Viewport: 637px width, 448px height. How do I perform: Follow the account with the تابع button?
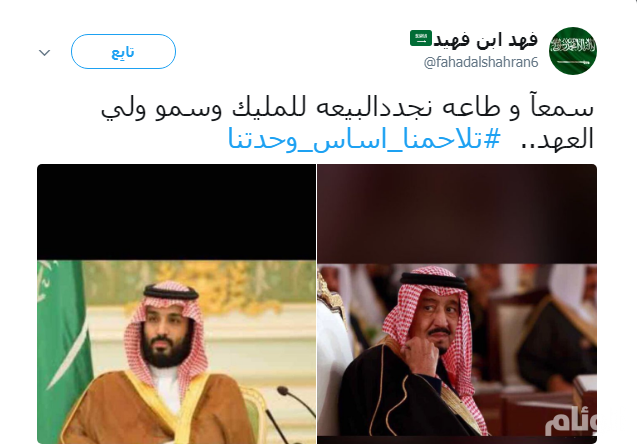[x=123, y=52]
